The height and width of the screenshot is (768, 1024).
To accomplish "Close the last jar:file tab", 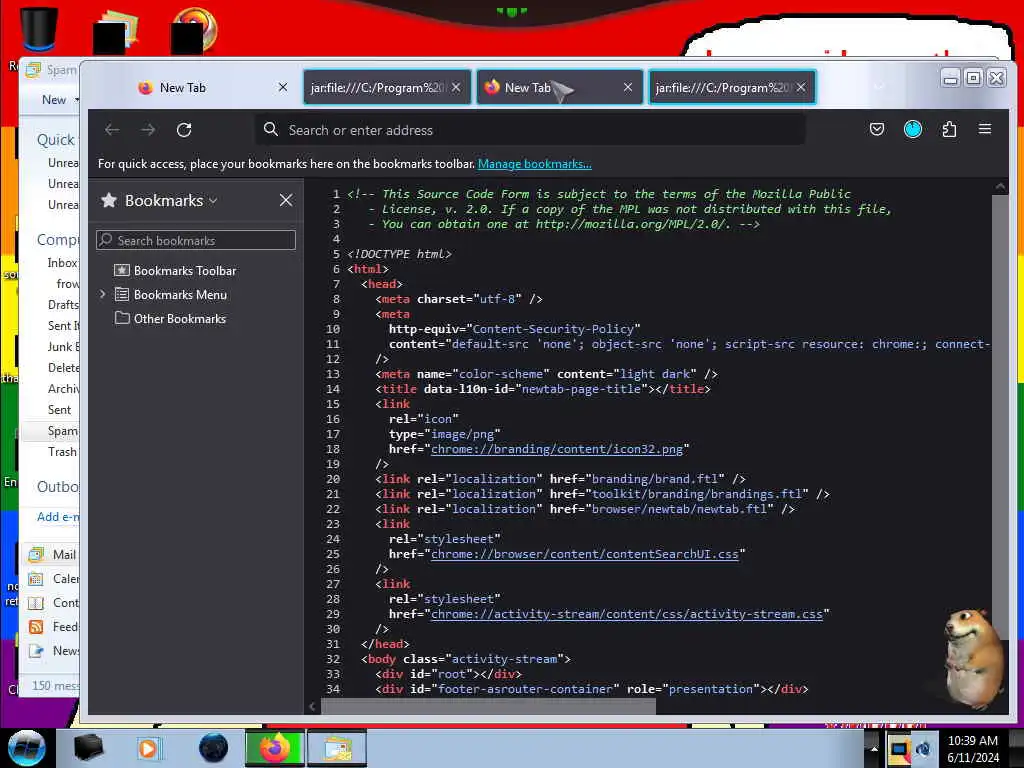I will 801,87.
